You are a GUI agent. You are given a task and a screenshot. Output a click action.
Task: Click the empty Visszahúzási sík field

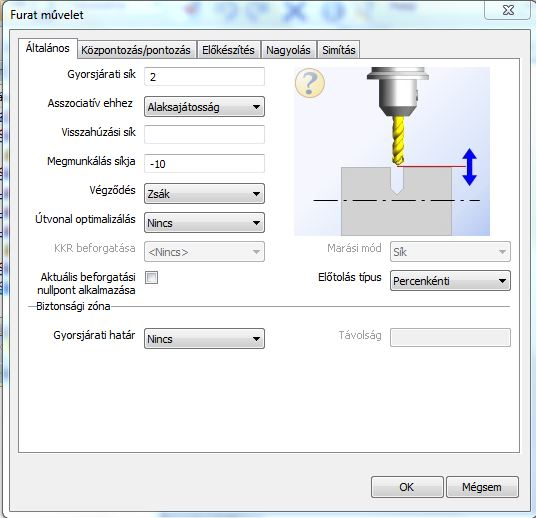(x=204, y=134)
